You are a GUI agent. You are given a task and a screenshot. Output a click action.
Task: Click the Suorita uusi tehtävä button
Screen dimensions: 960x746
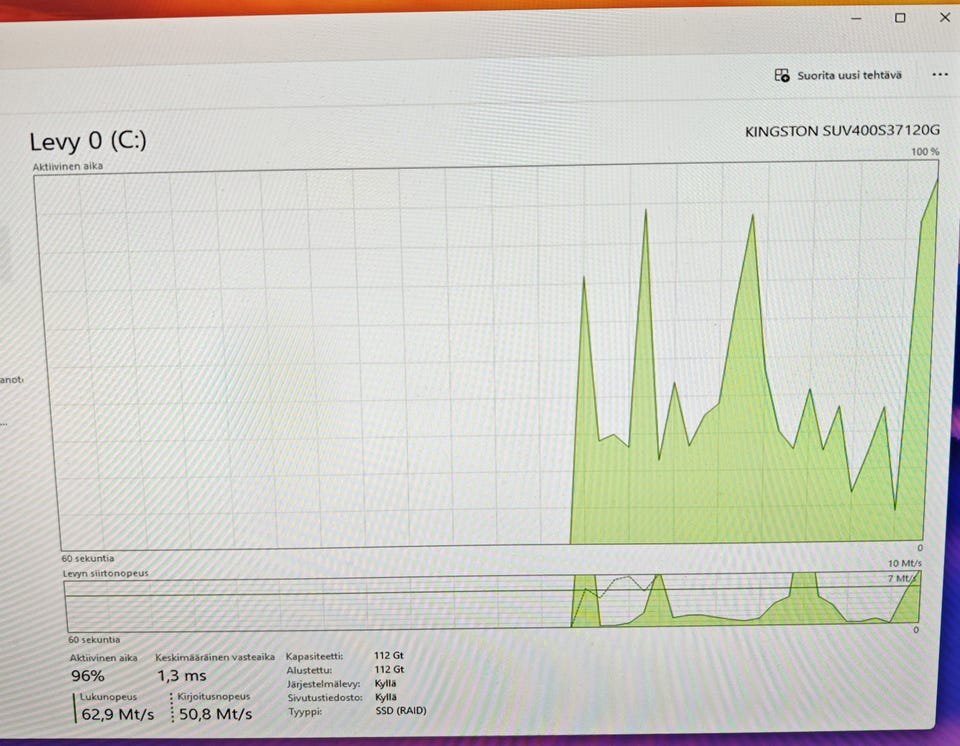point(838,75)
